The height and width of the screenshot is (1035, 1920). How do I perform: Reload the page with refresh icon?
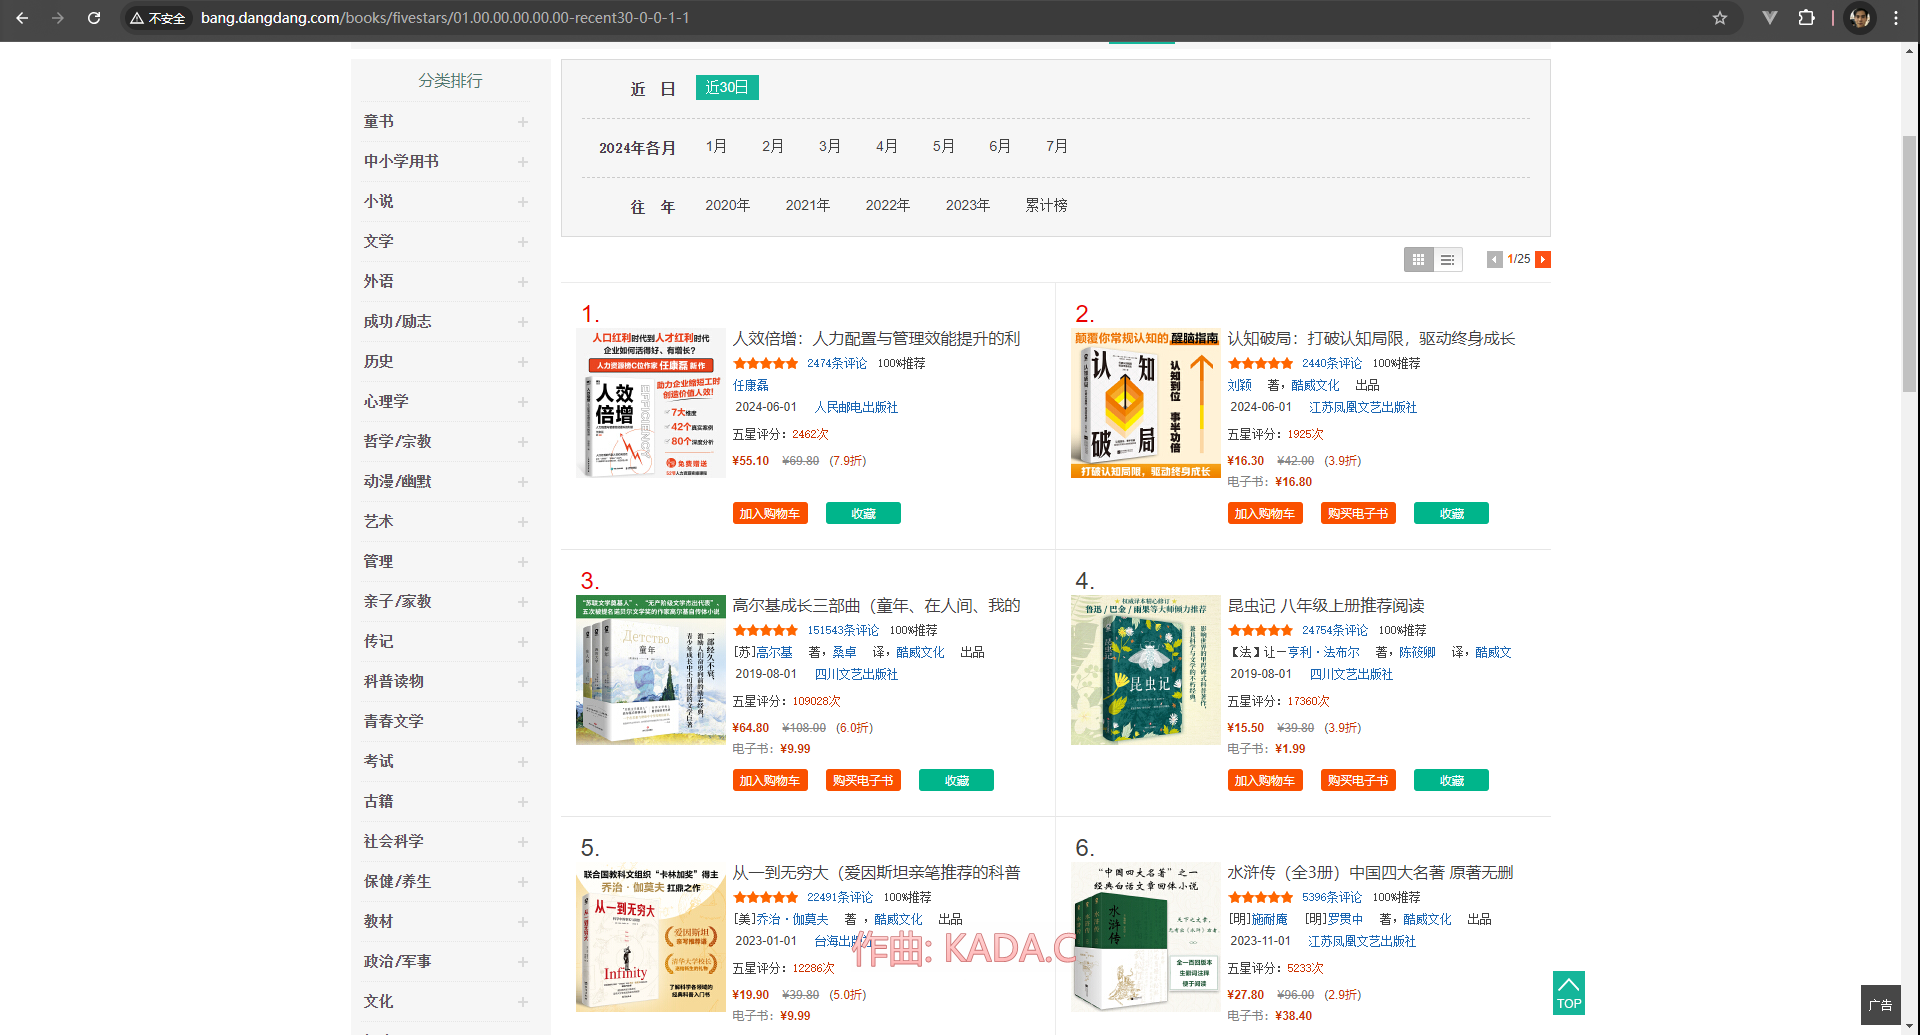coord(94,18)
